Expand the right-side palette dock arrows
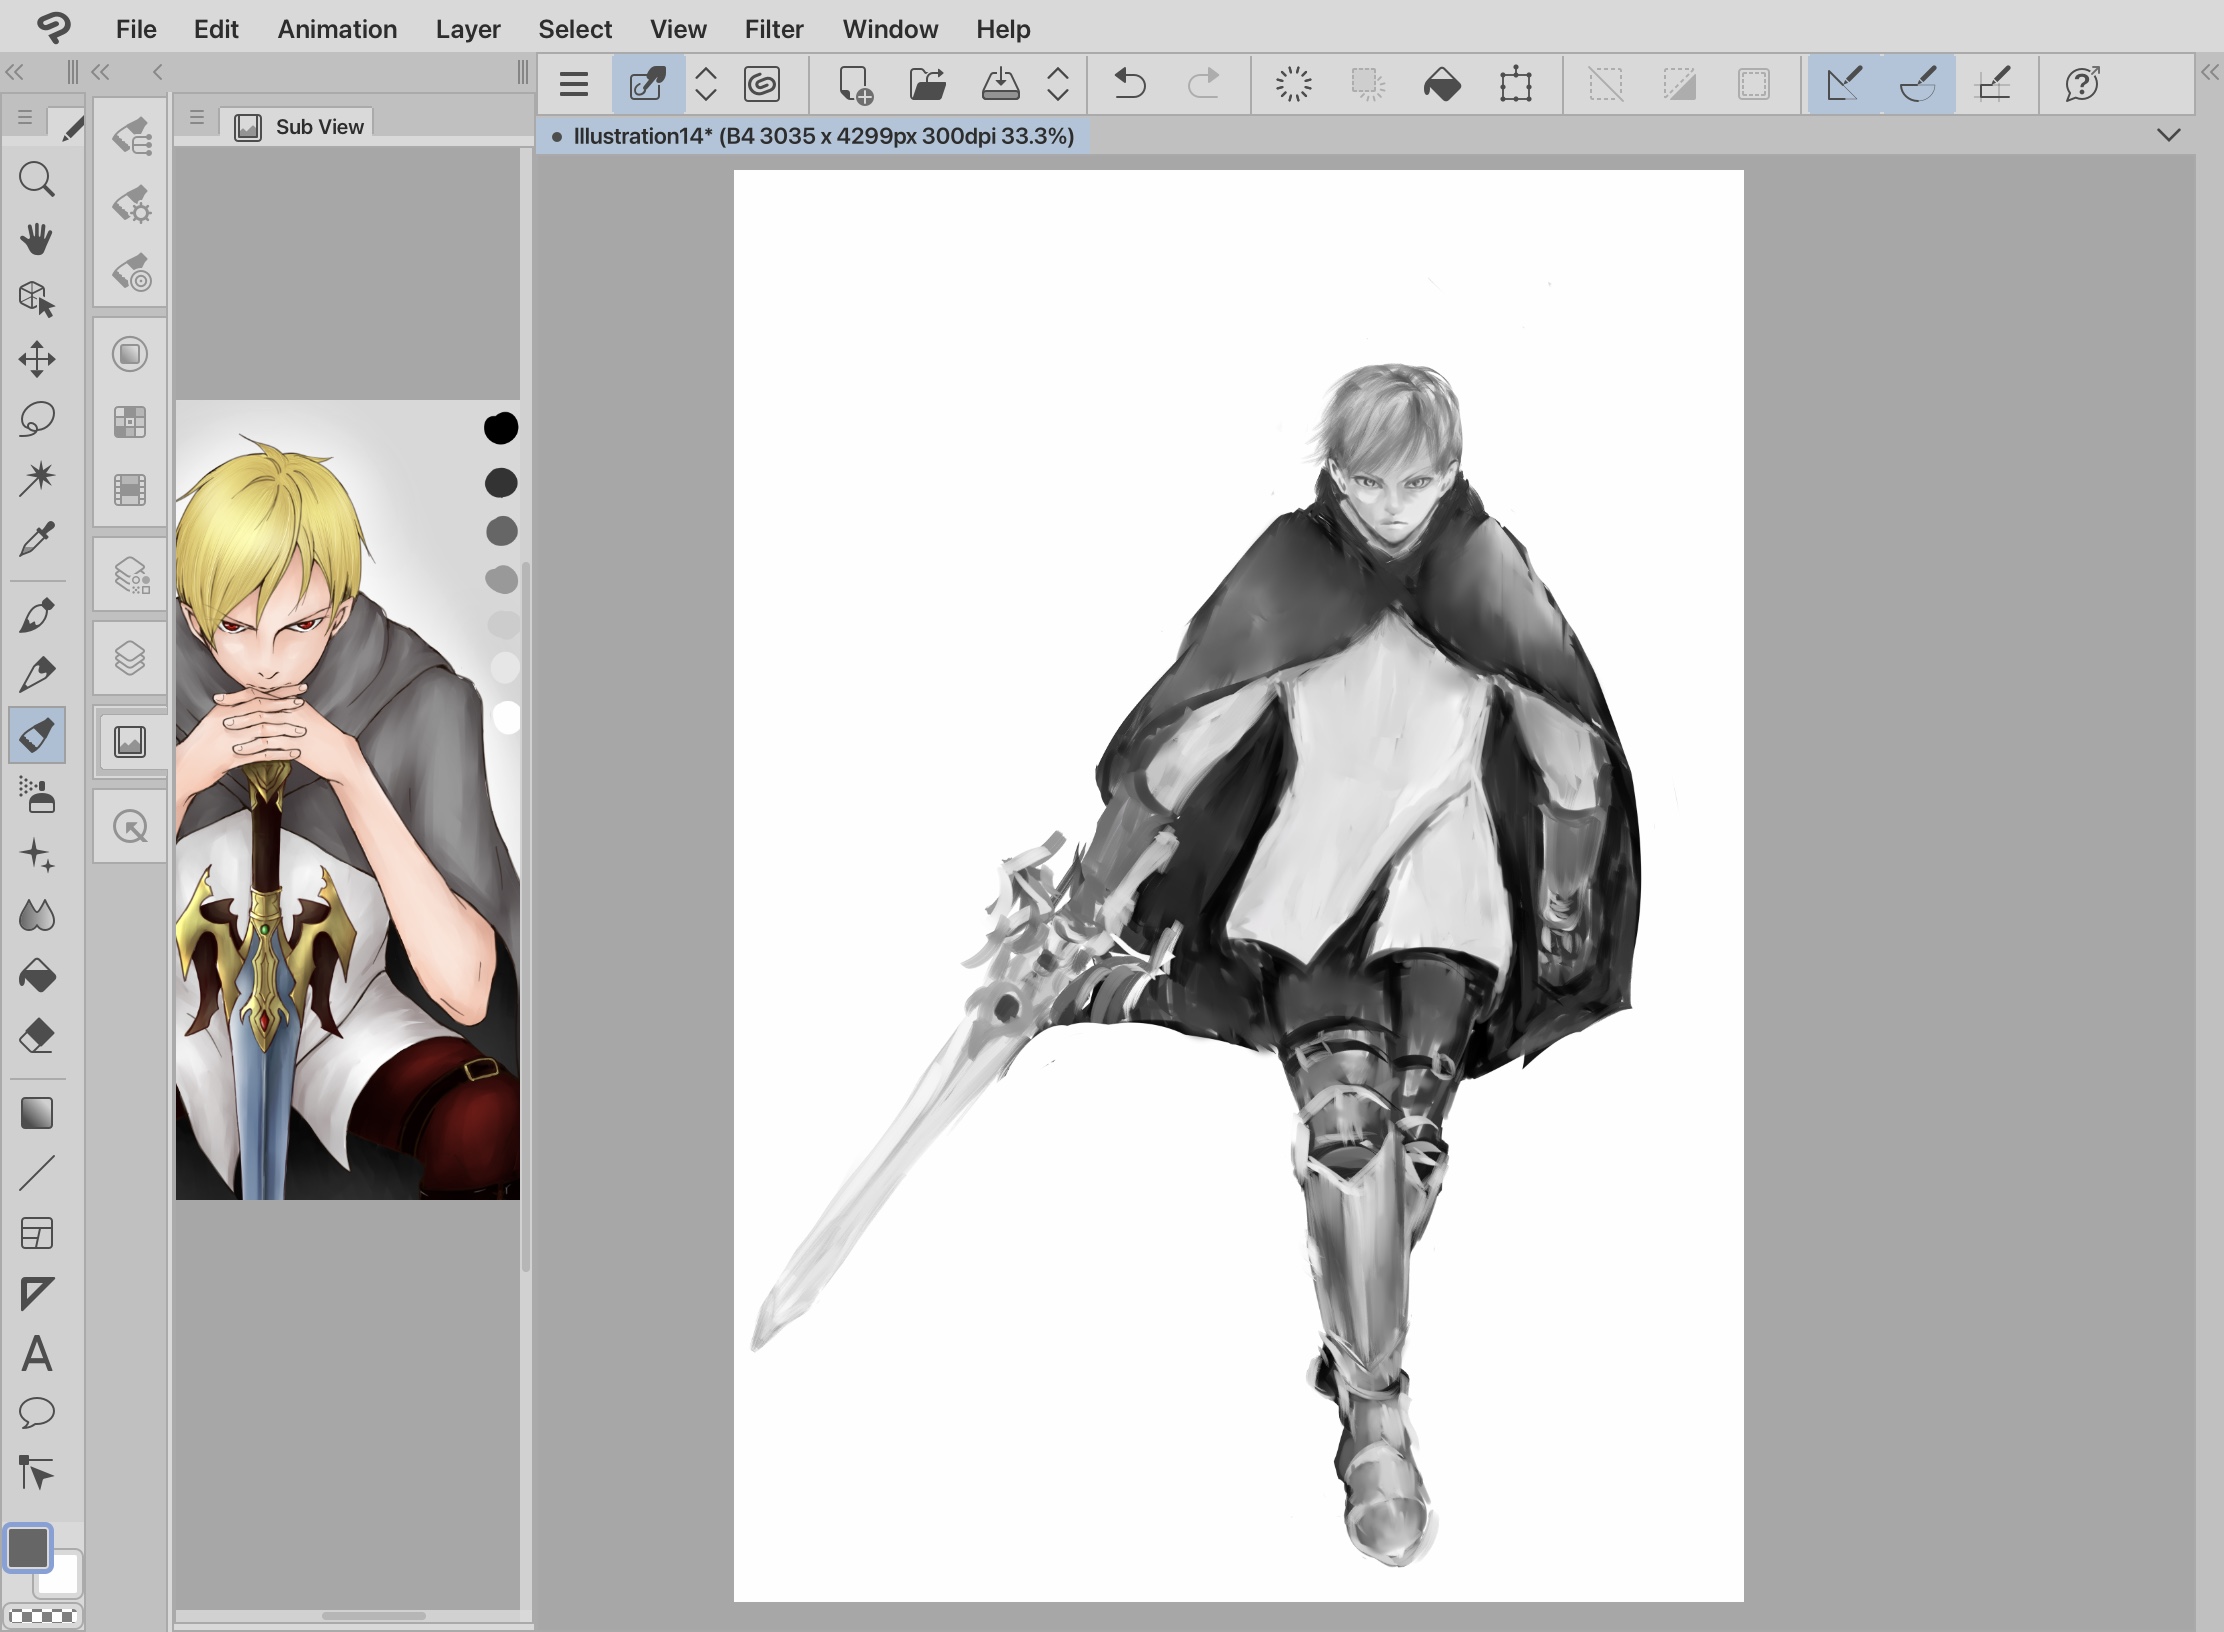 (2210, 72)
